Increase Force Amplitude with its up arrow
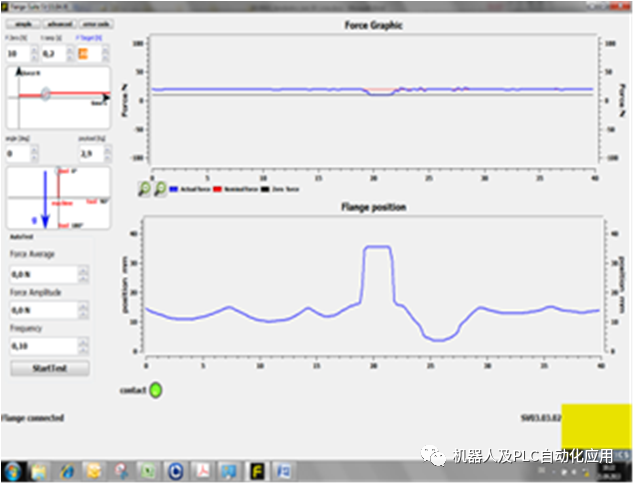This screenshot has width=635, height=485. tap(83, 306)
